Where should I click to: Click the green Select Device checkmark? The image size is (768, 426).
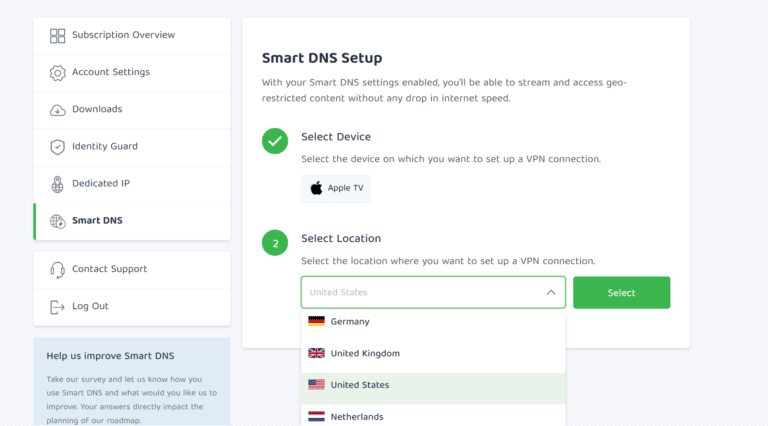click(275, 141)
